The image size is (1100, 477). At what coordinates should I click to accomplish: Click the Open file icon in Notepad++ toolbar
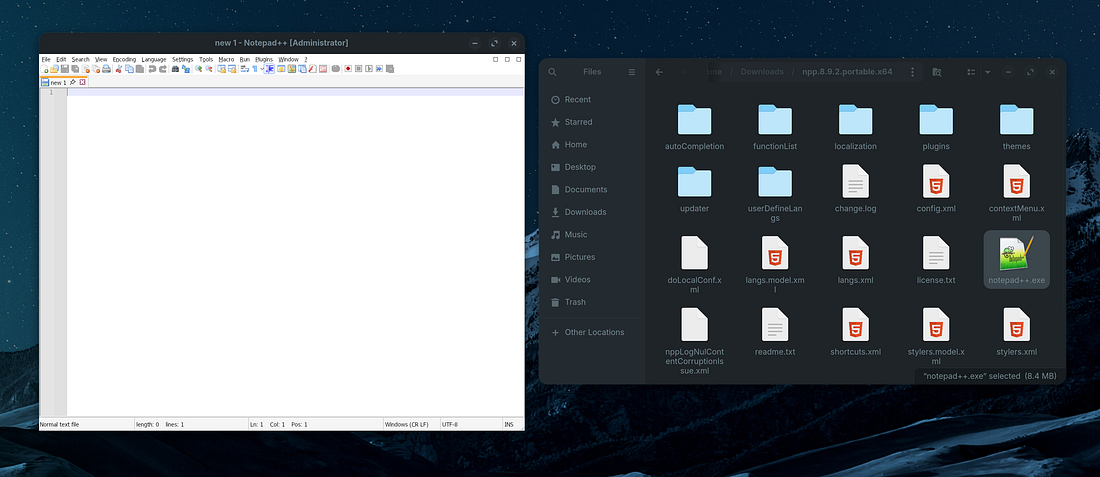tap(54, 69)
